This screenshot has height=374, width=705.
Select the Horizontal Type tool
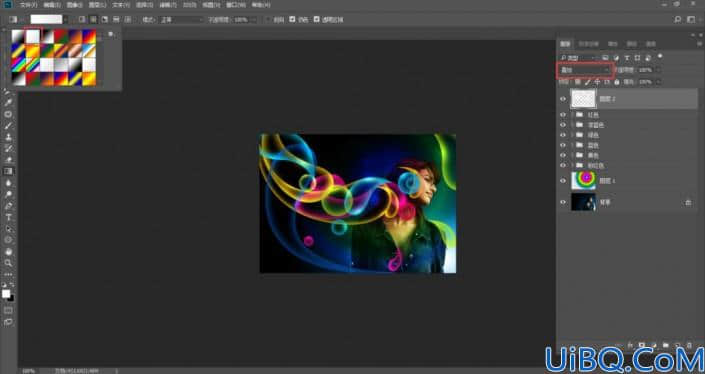pos(8,218)
